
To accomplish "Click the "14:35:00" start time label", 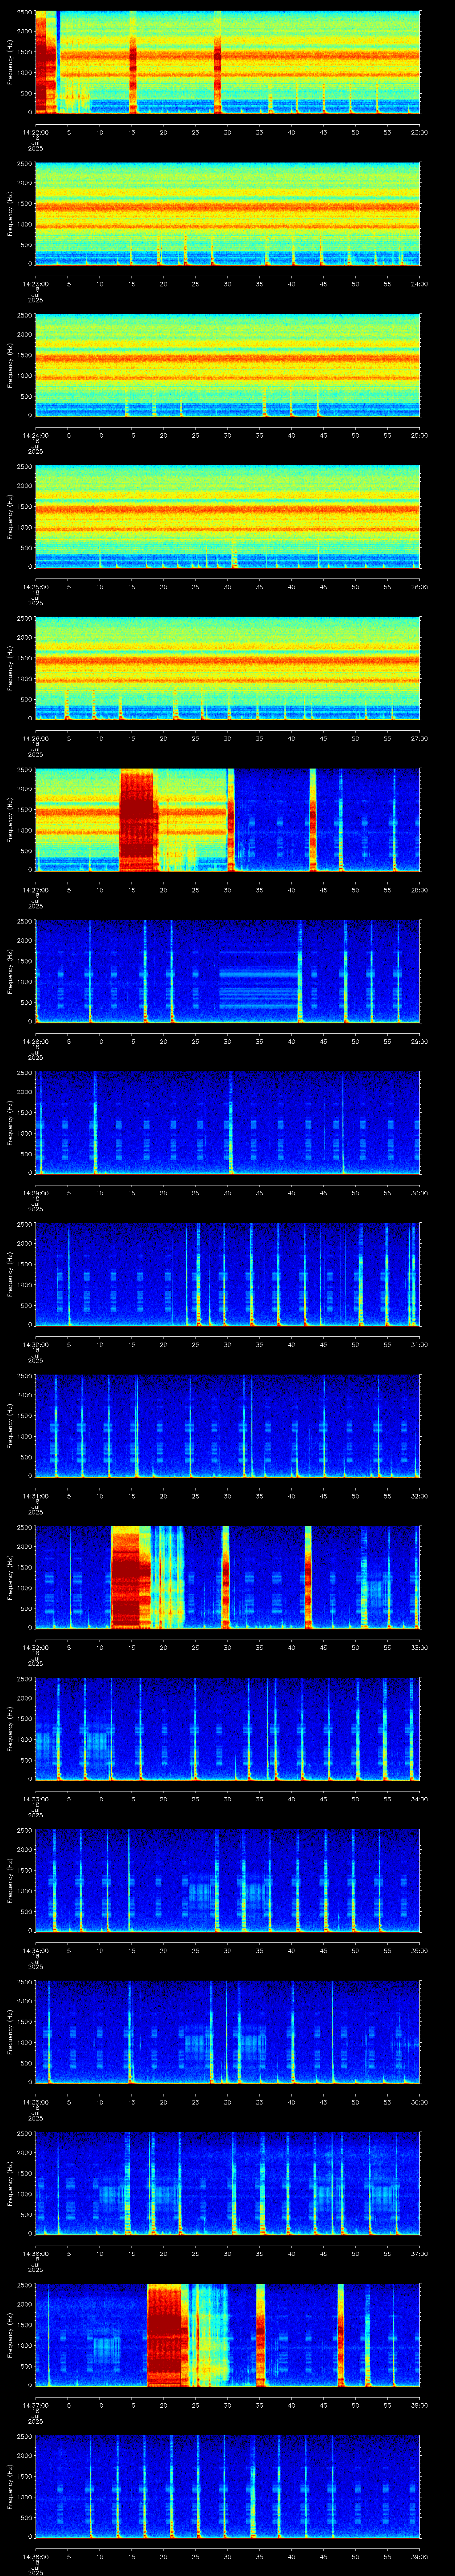I will click(x=35, y=2102).
